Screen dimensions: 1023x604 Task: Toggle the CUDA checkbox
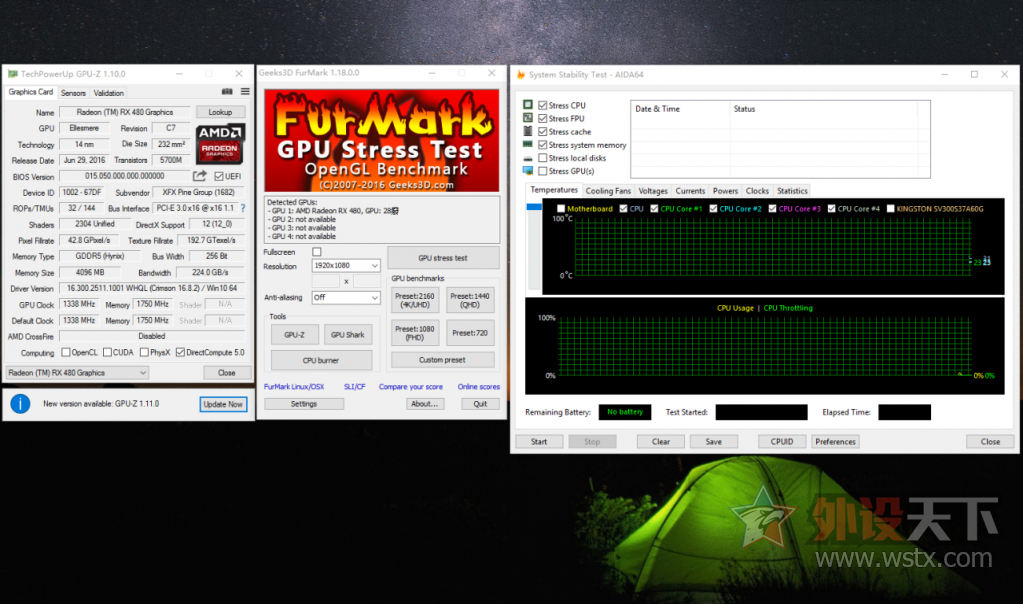107,352
